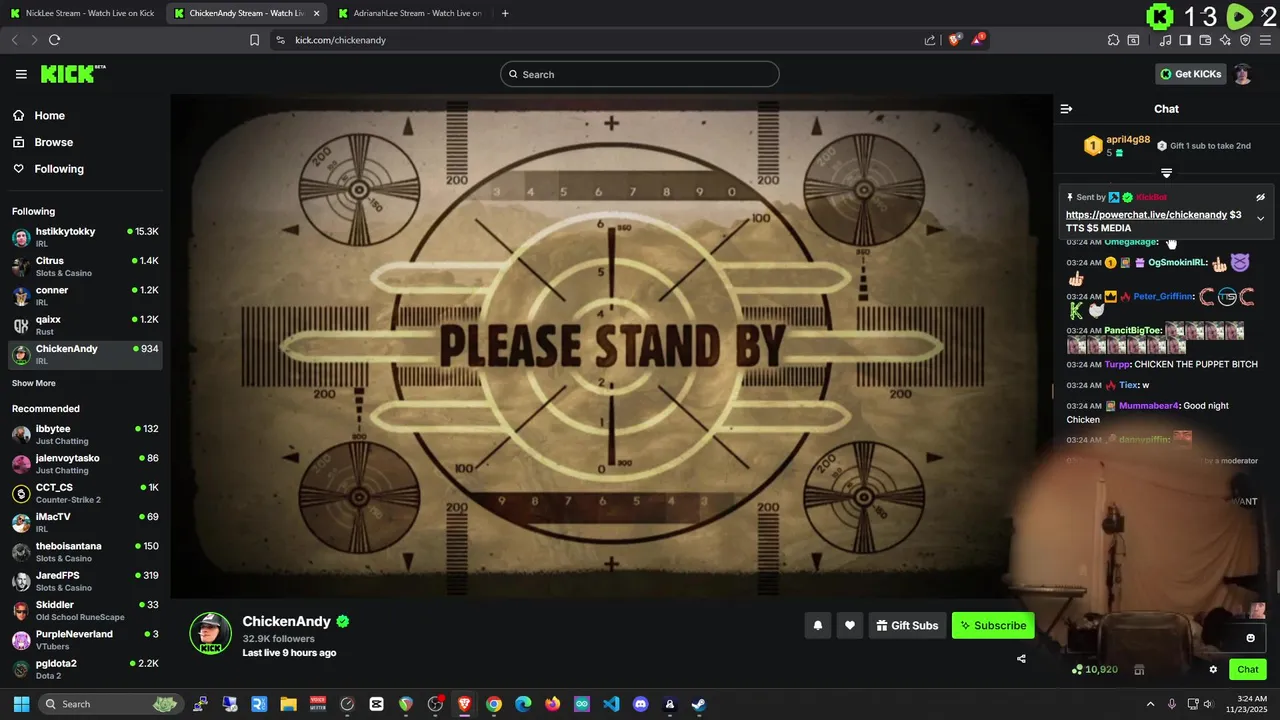Expand the gift leaderboard handle

[x=1166, y=173]
